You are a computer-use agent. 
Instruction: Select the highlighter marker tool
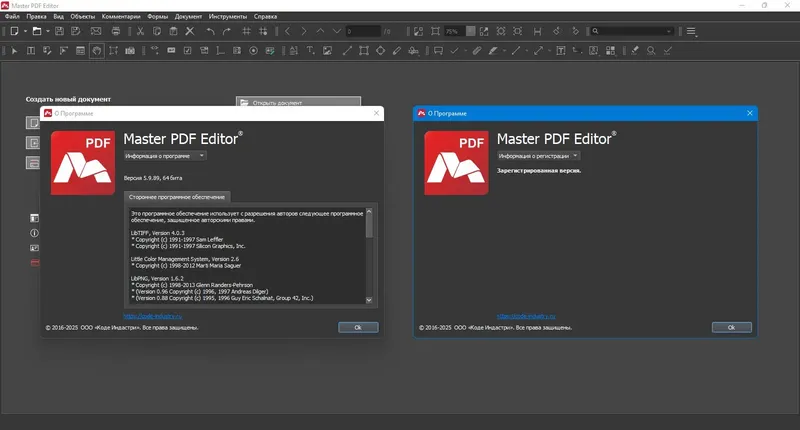pyautogui.click(x=493, y=51)
